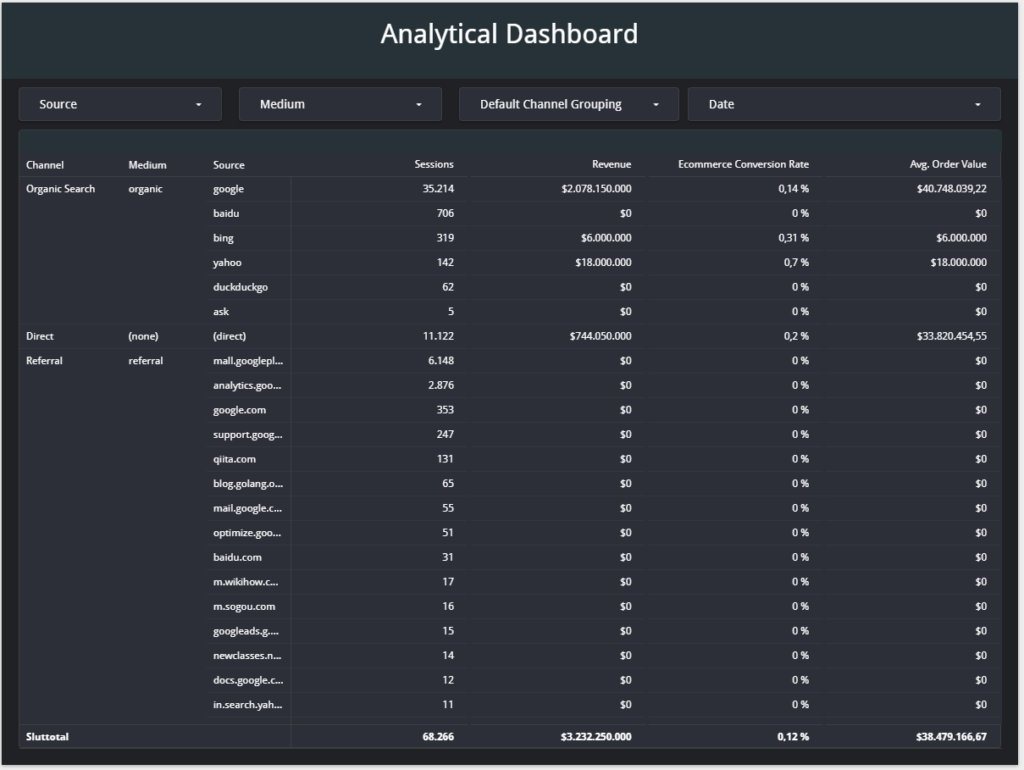Click the support.goog... source cell
The width and height of the screenshot is (1024, 770).
[x=248, y=434]
